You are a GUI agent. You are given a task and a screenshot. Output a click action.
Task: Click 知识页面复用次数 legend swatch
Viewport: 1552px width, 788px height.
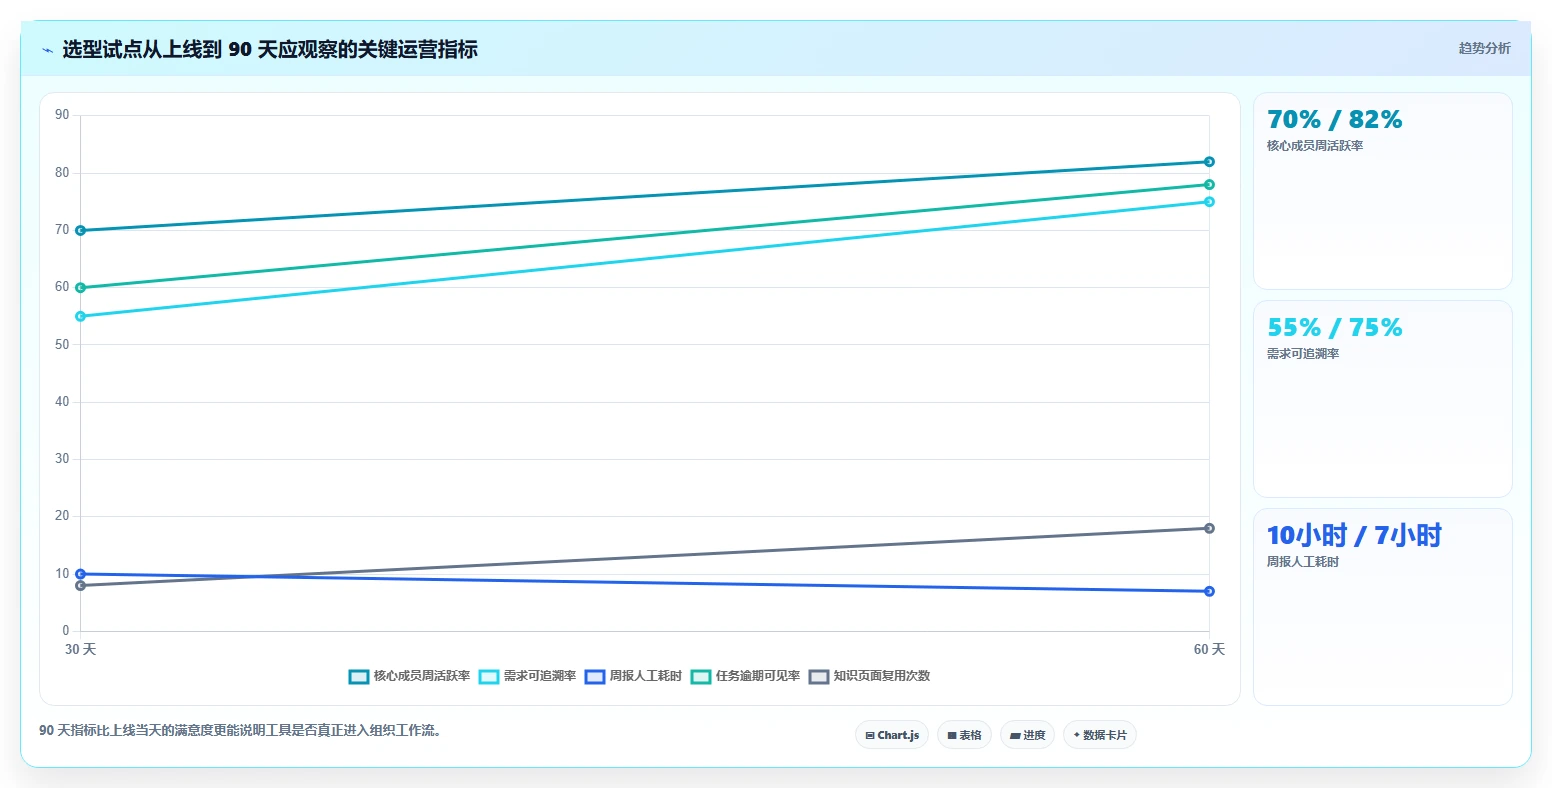819,677
